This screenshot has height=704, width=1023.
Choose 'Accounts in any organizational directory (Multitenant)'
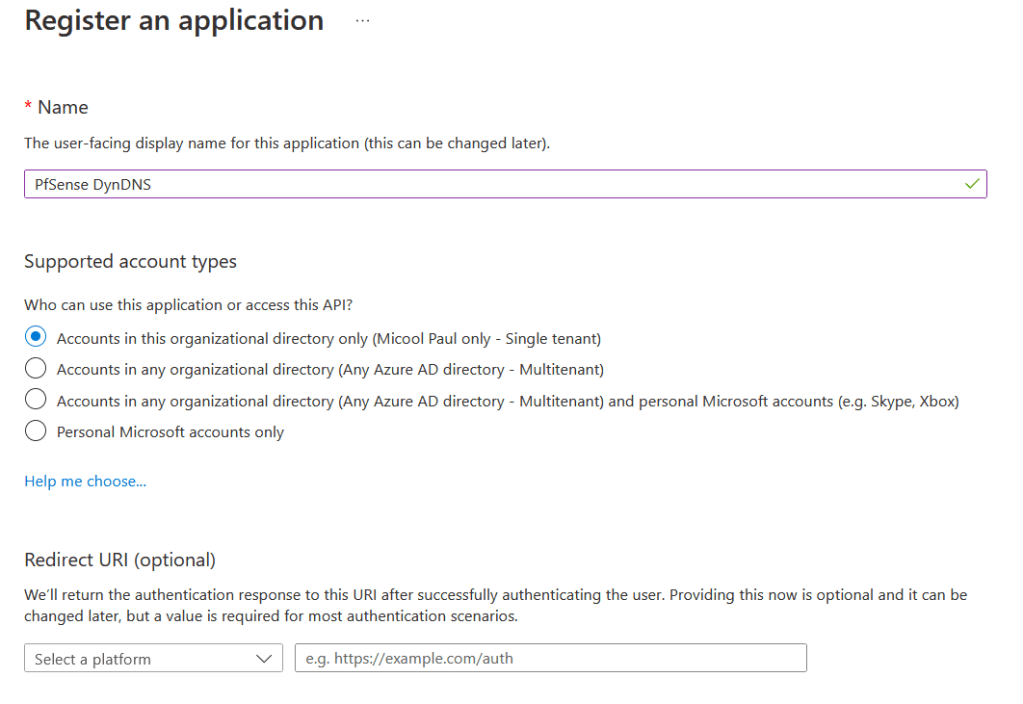35,369
